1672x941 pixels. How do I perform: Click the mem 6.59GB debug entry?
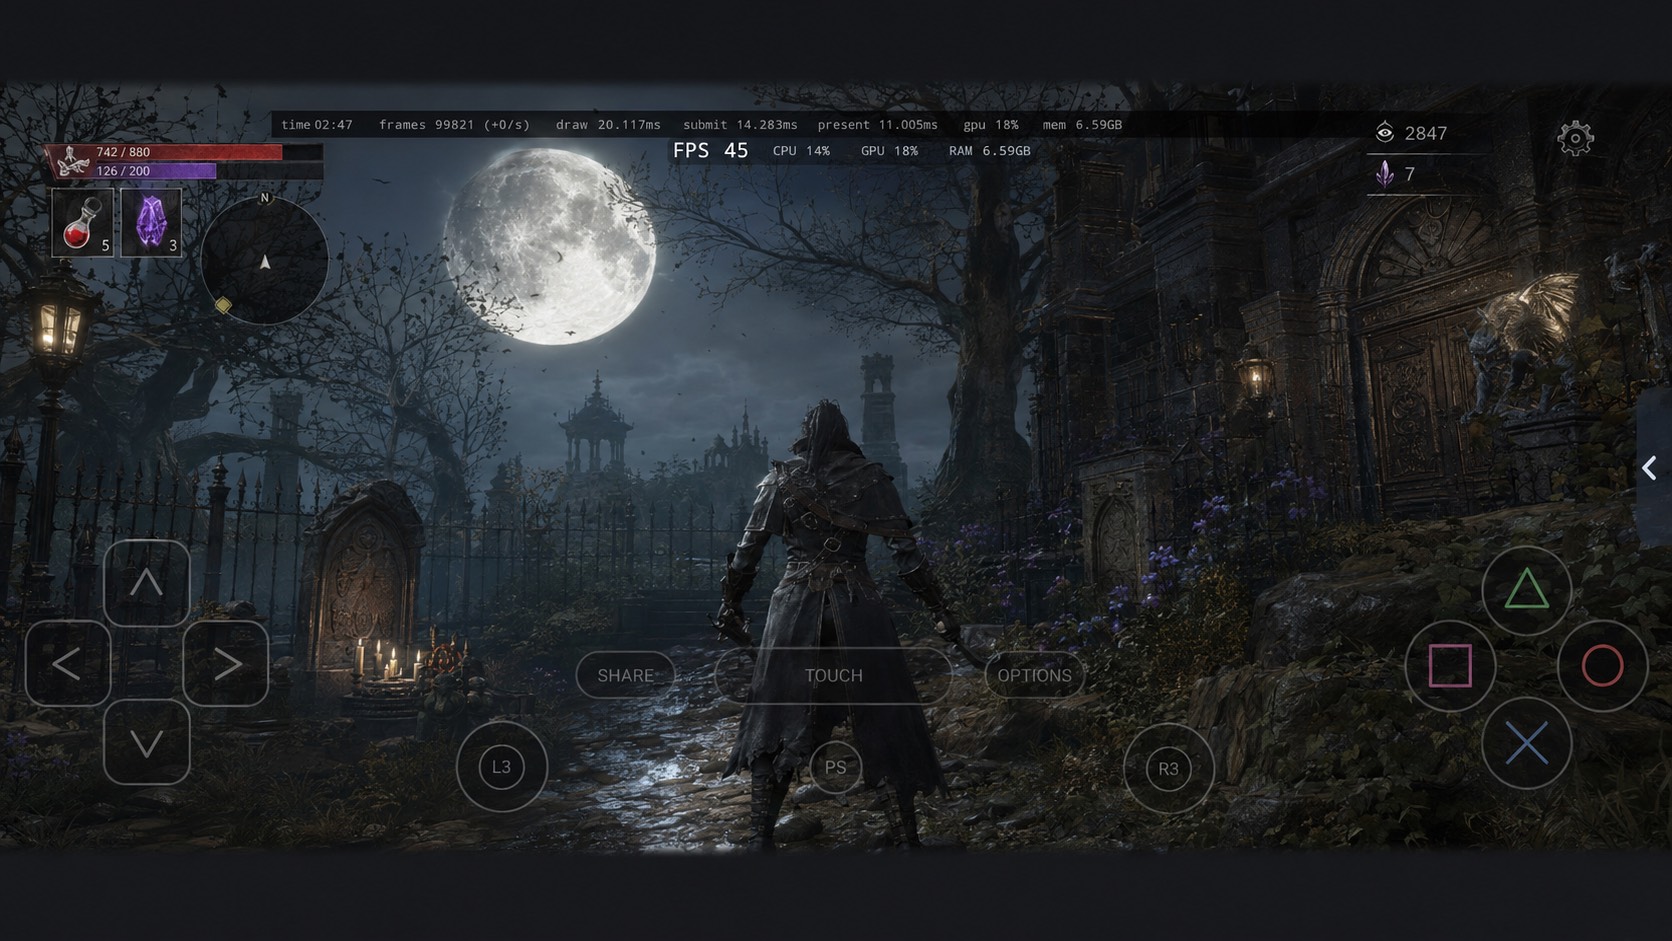click(1082, 125)
